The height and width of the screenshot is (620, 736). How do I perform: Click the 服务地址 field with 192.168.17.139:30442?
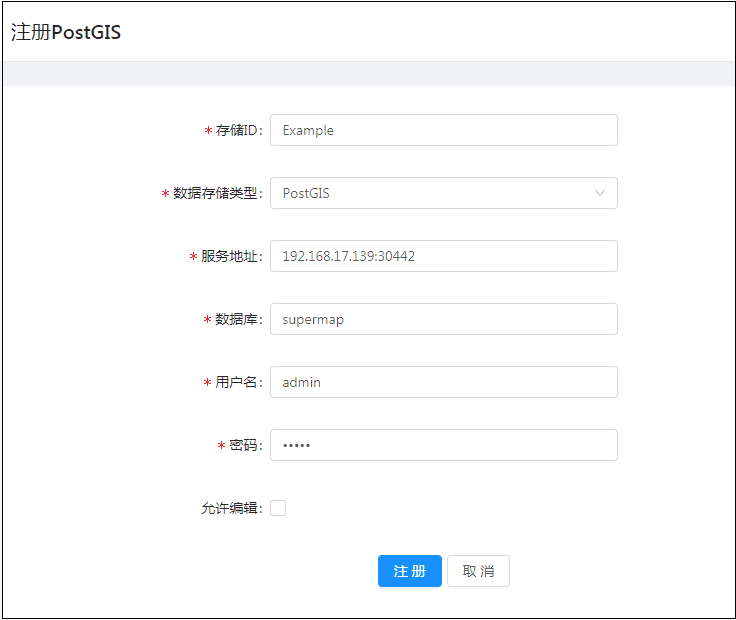443,256
